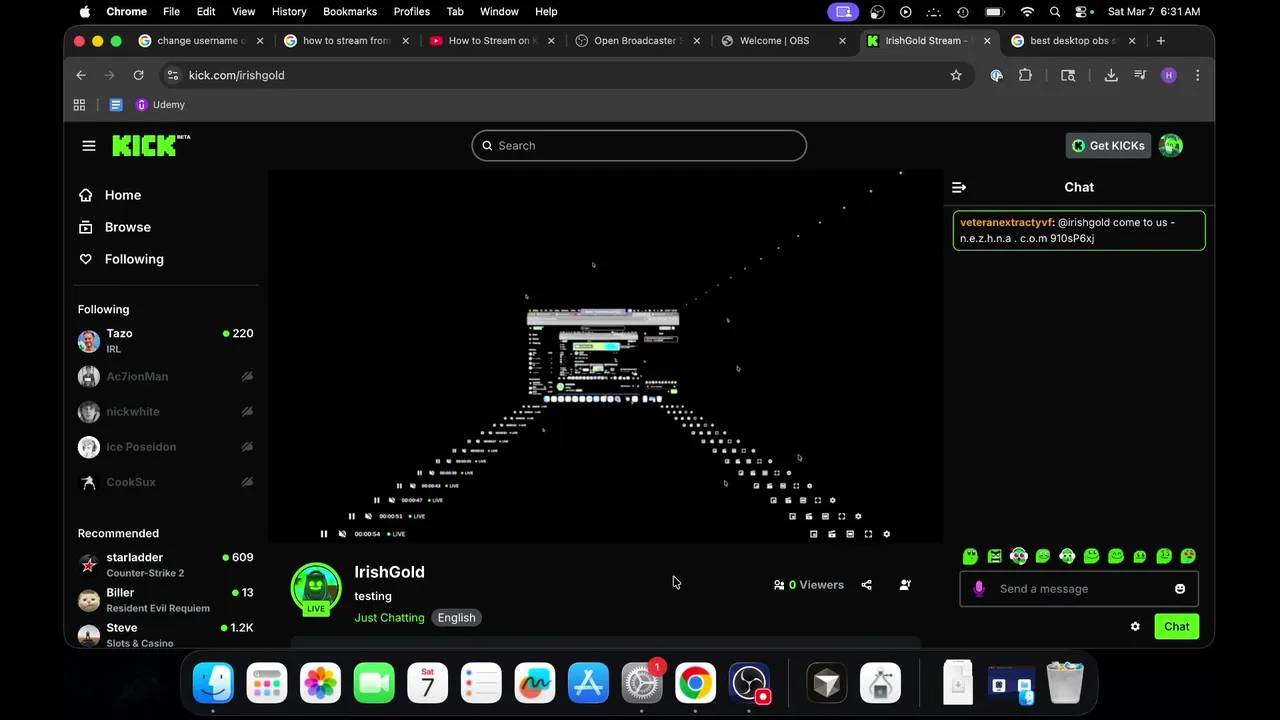
Task: Open the Bookmarks menu
Action: pyautogui.click(x=350, y=12)
